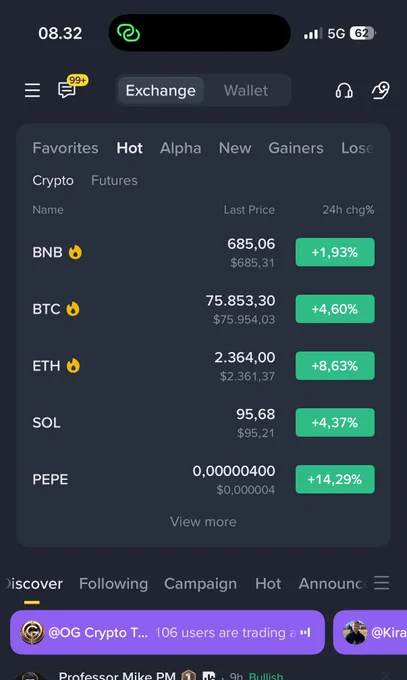Switch to Wallet mode

246,90
